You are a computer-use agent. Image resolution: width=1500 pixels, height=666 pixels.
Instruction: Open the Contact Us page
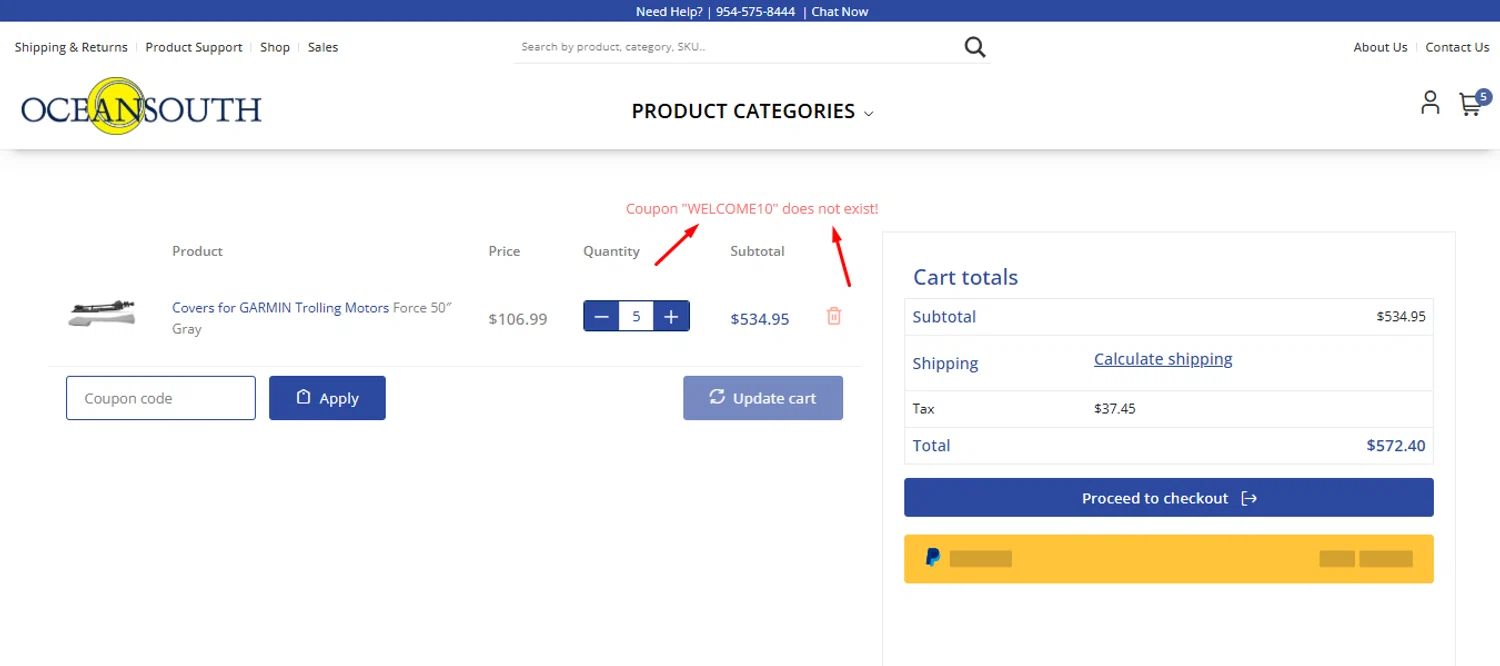pyautogui.click(x=1457, y=47)
